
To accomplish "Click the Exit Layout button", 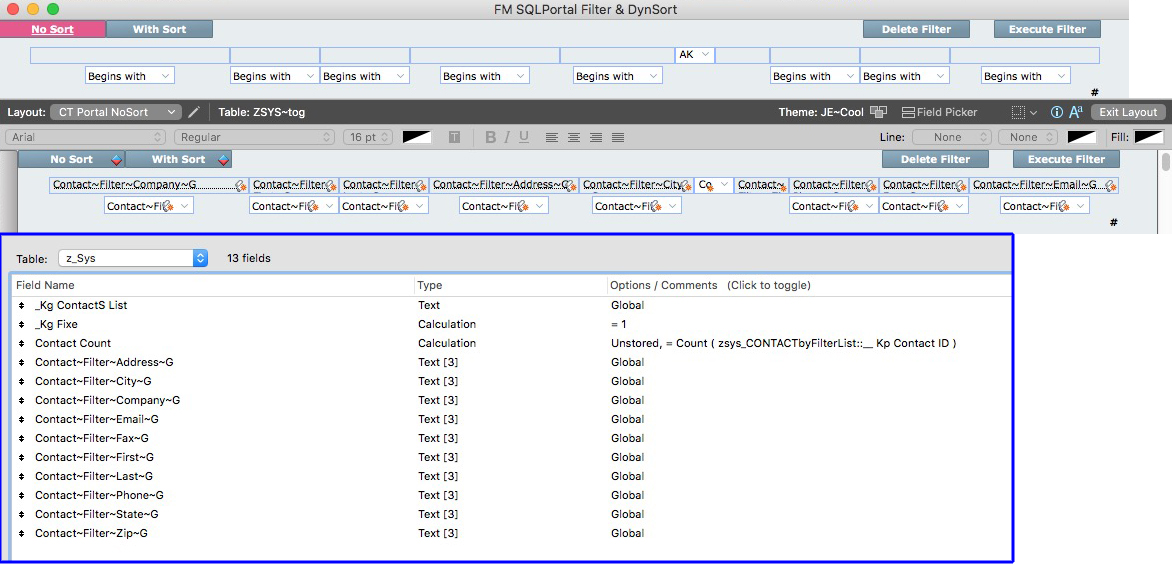I will [1127, 113].
